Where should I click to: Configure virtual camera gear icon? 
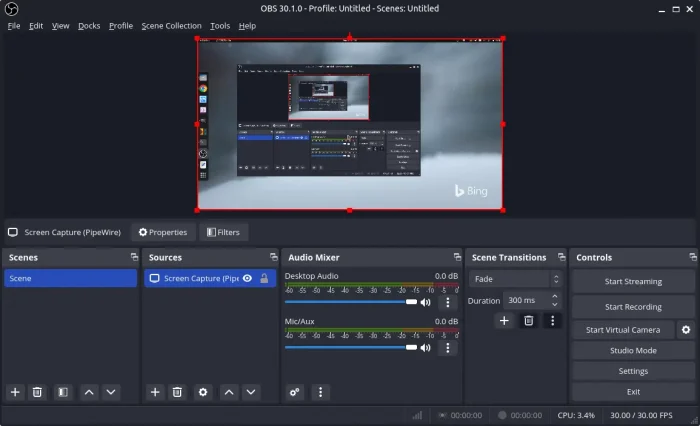tap(686, 329)
